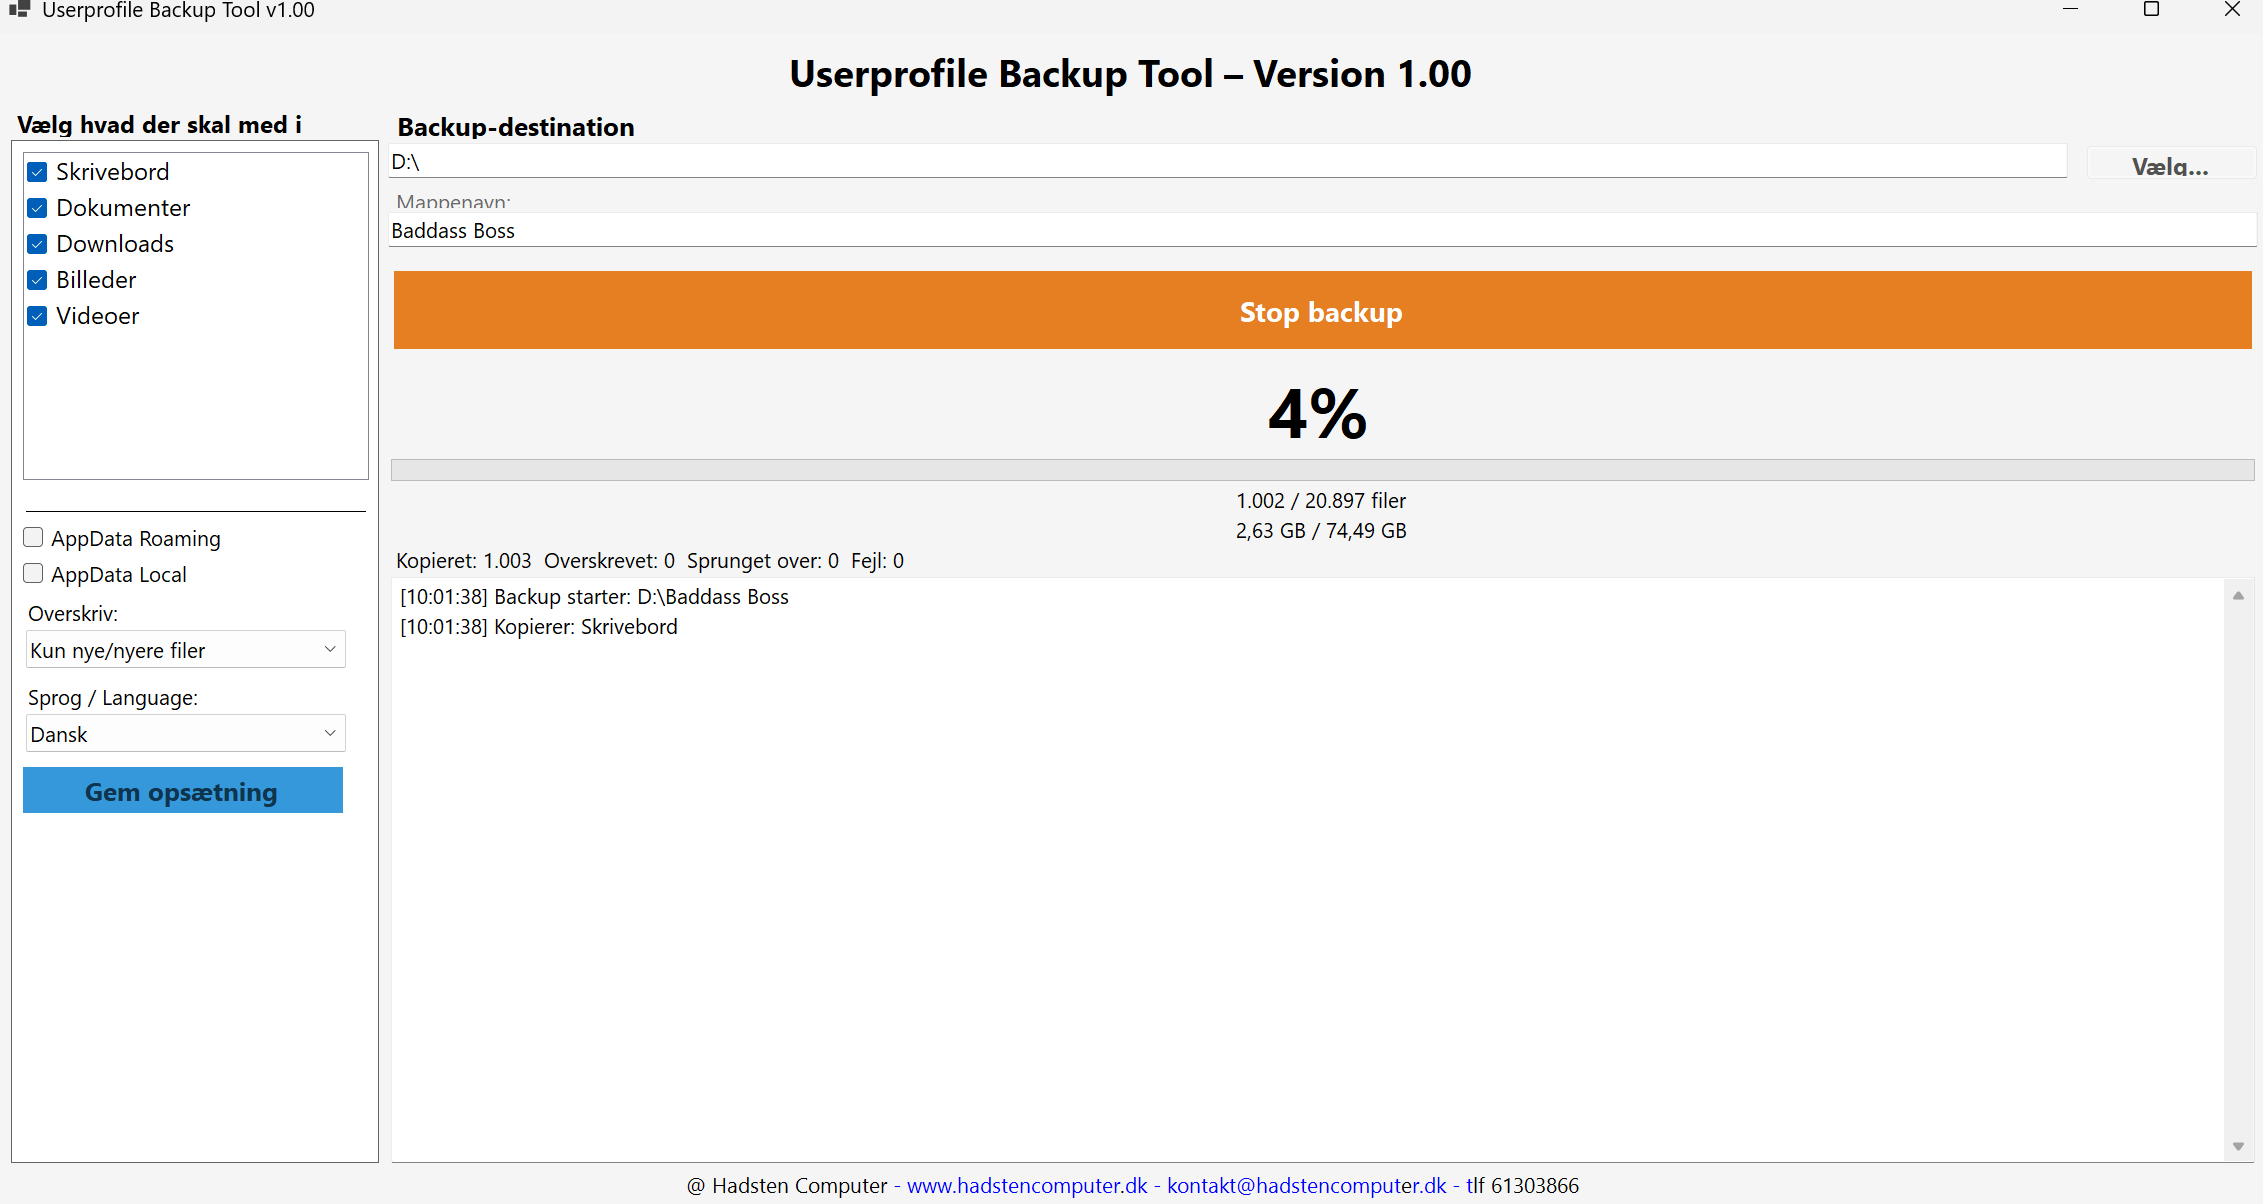Click log scrollbar down arrow

[2238, 1147]
